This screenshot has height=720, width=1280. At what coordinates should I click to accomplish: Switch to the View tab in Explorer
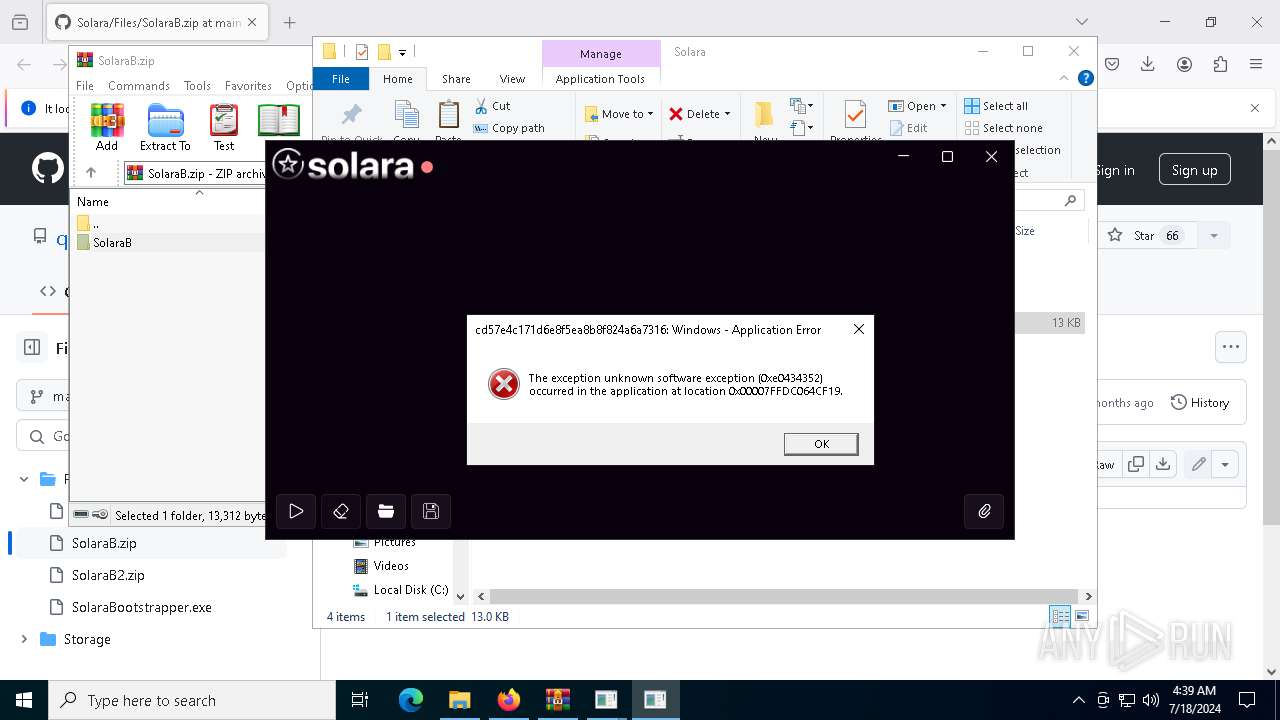pos(512,79)
